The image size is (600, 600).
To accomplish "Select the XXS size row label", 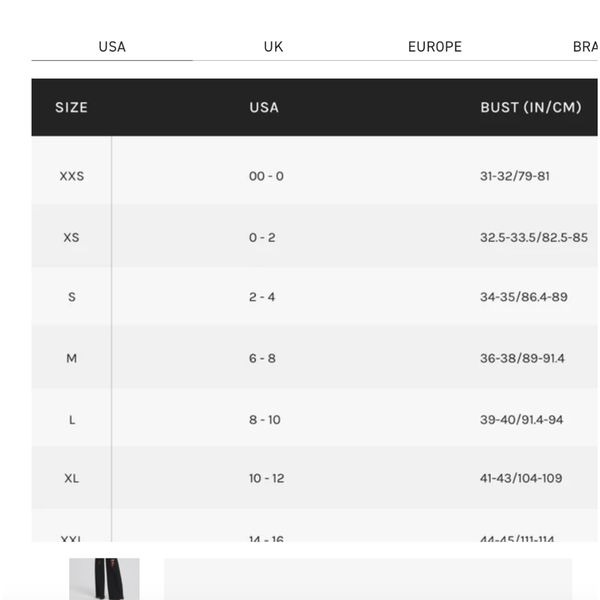I will pyautogui.click(x=72, y=176).
